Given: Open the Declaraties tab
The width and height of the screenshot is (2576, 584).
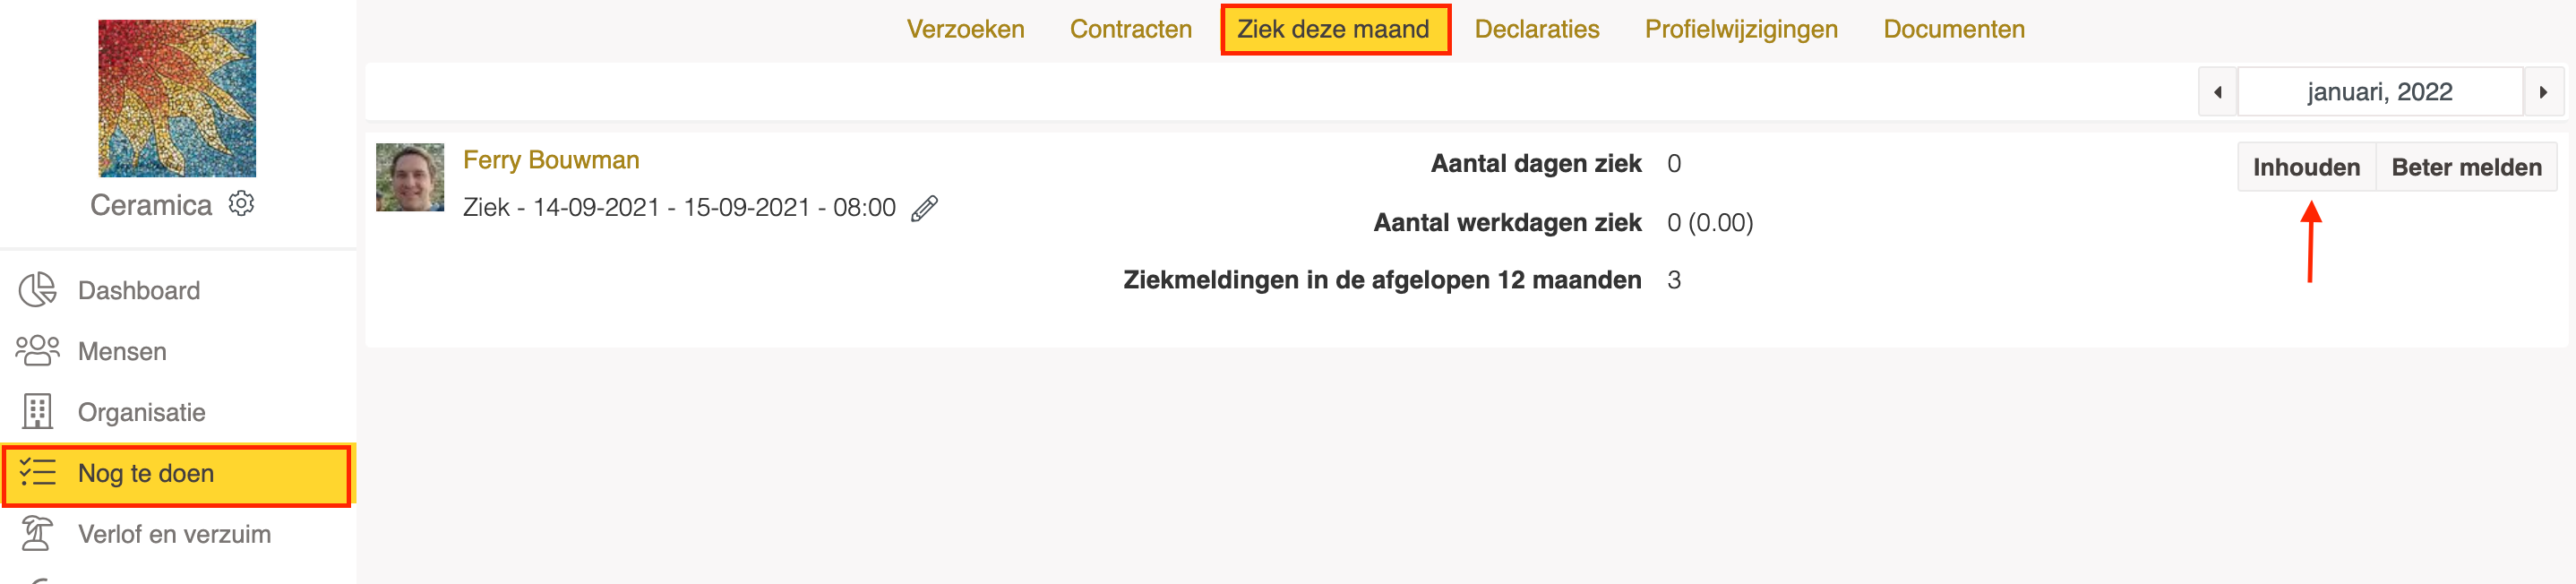Looking at the screenshot, I should tap(1536, 29).
